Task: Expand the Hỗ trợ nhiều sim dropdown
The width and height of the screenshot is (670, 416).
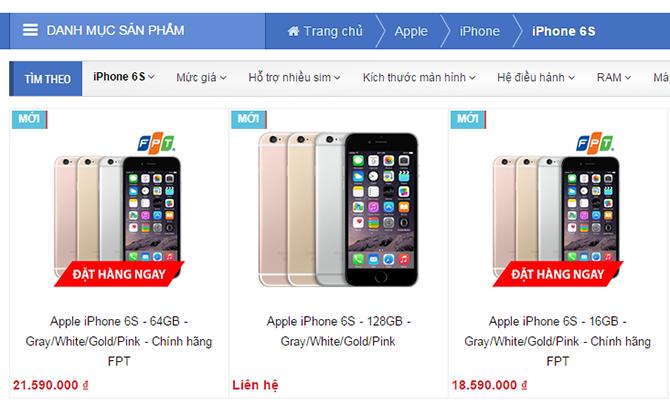Action: [294, 77]
